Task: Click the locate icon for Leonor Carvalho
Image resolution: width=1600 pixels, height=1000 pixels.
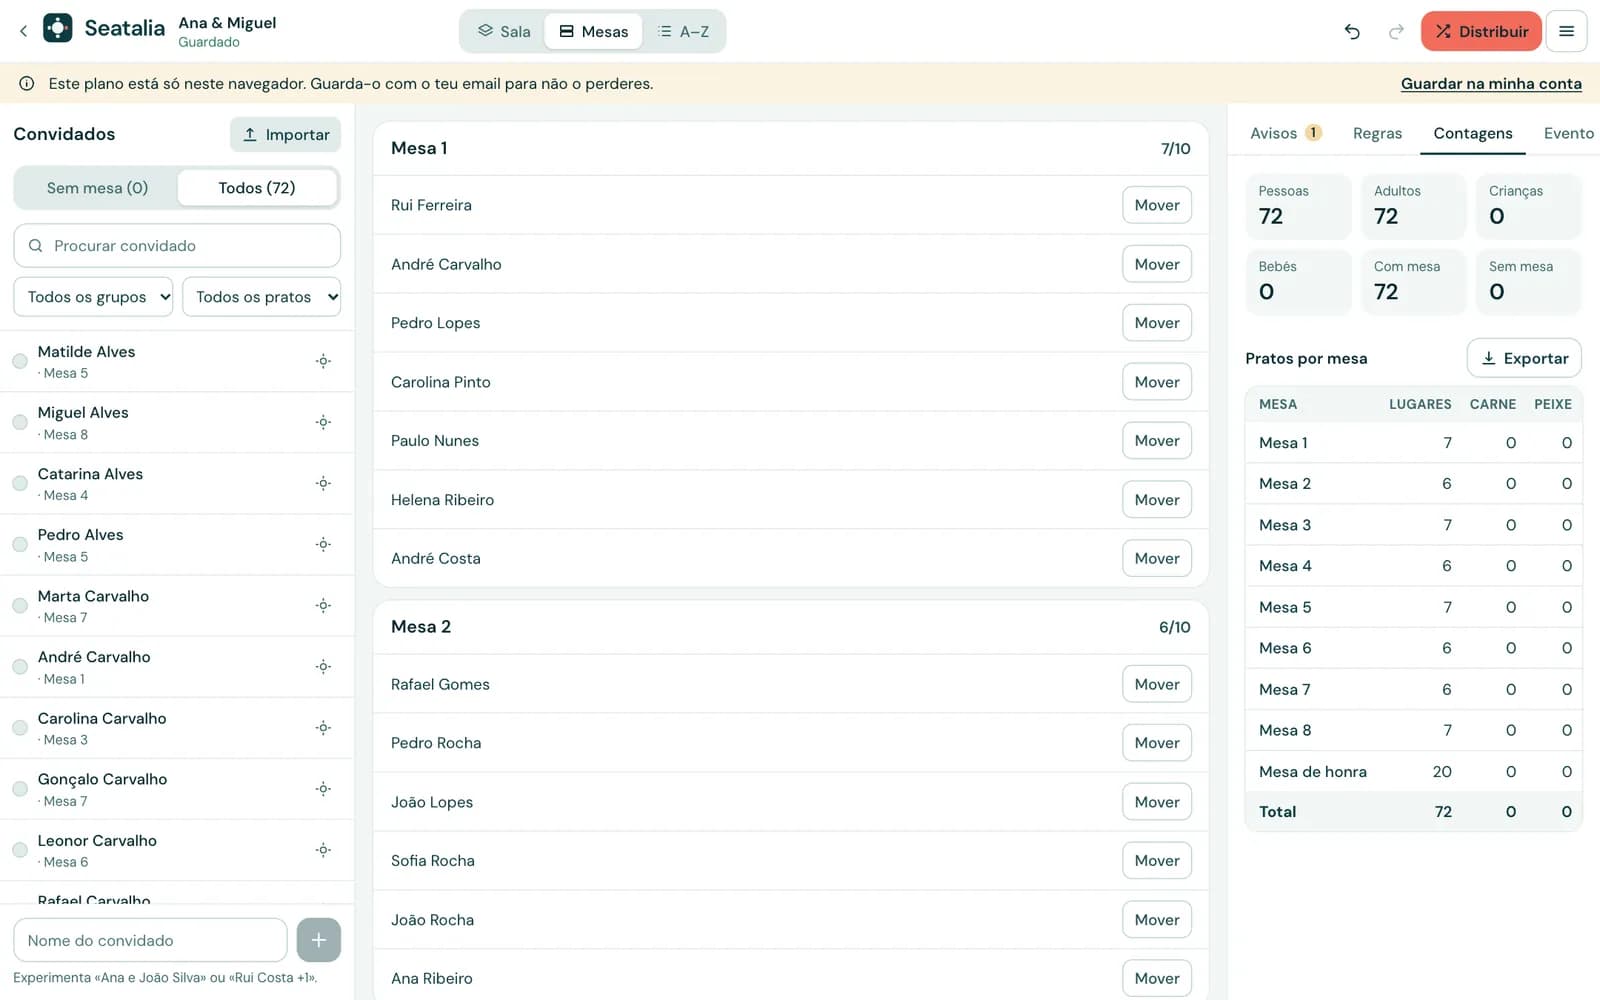Action: point(323,850)
